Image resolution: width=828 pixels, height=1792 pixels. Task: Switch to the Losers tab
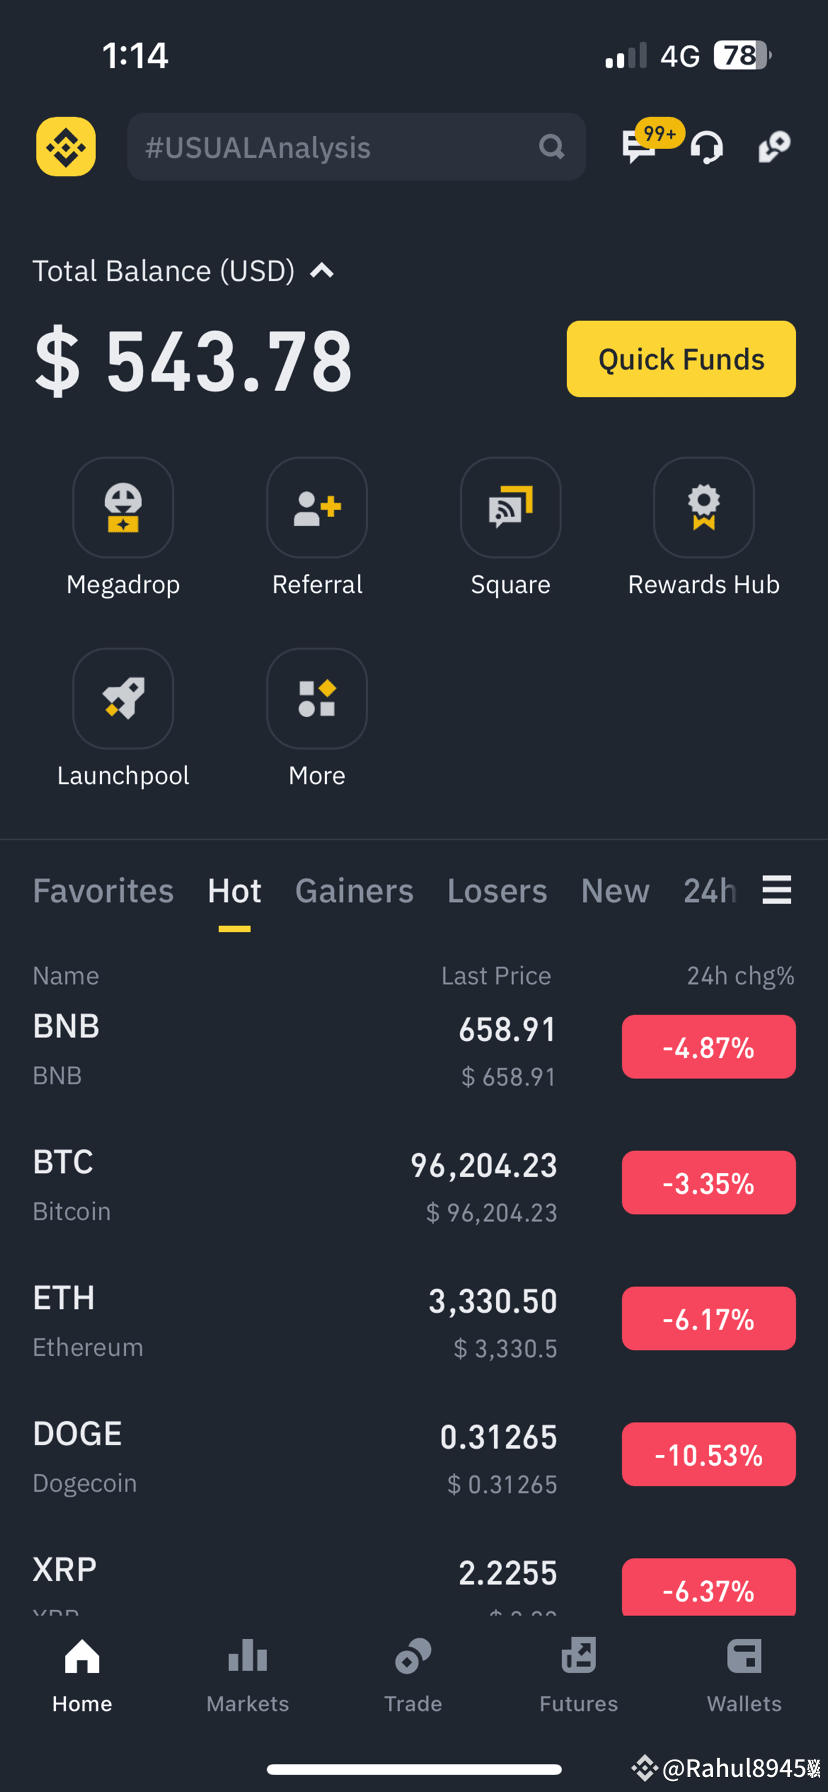497,891
